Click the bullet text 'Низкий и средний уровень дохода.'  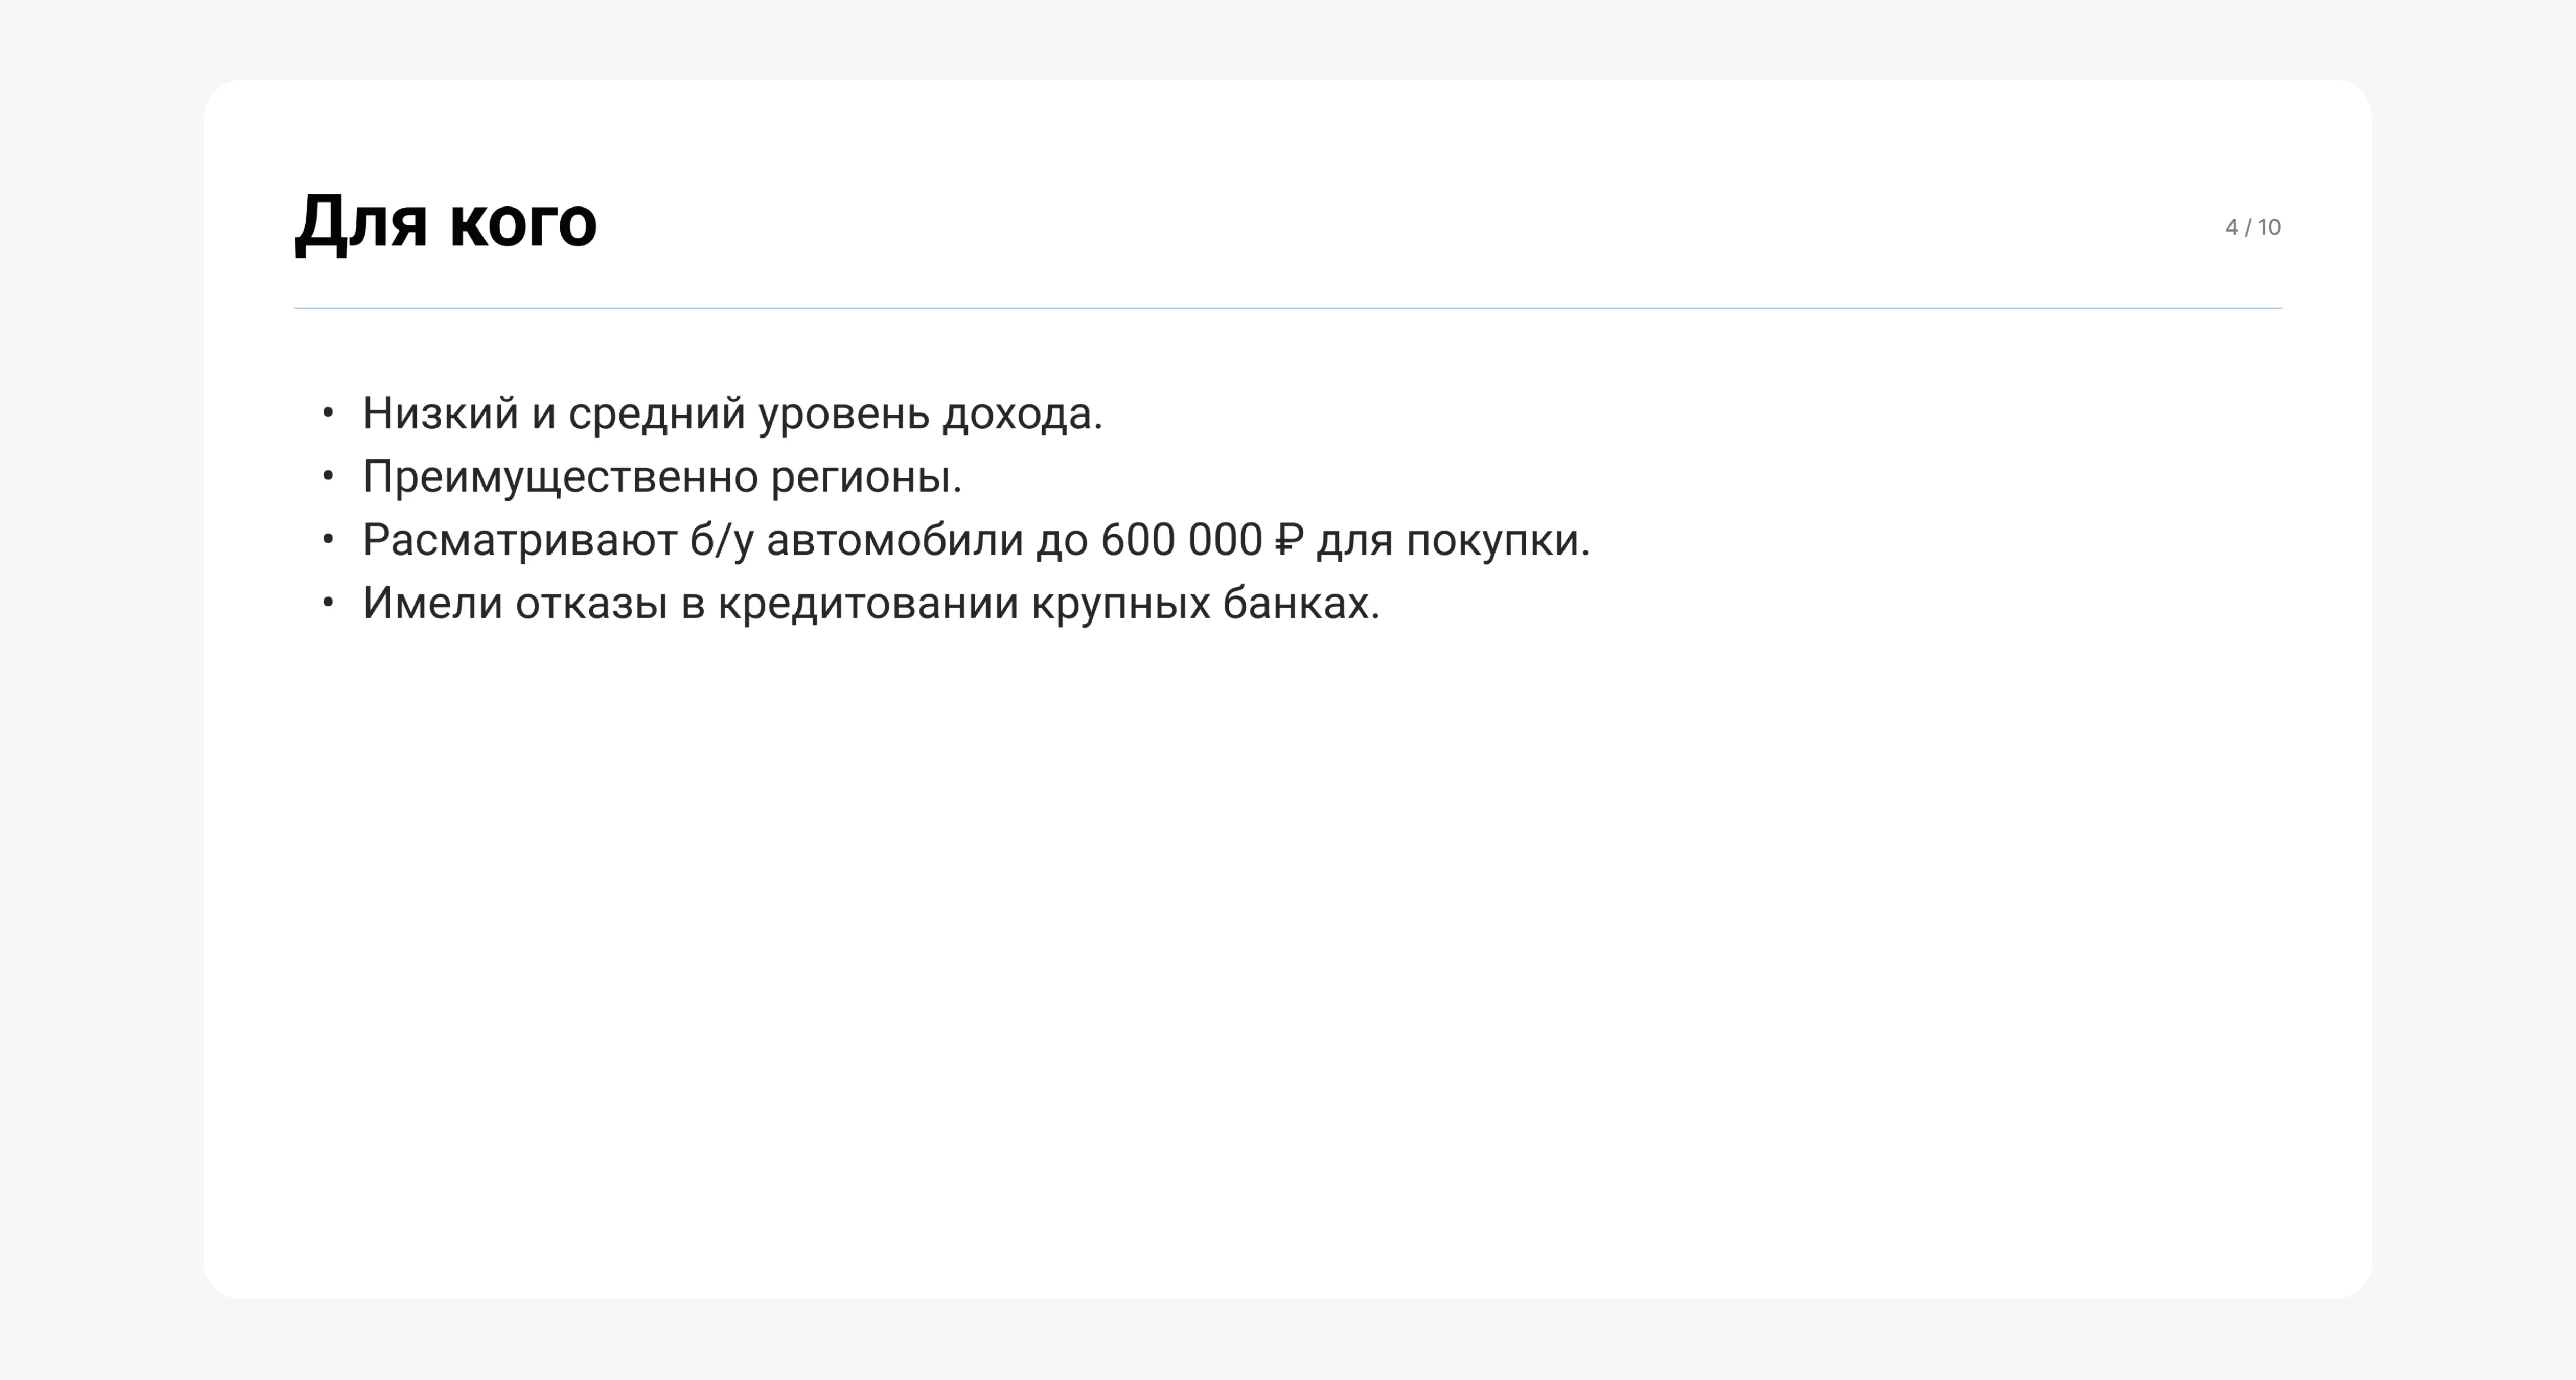point(732,414)
